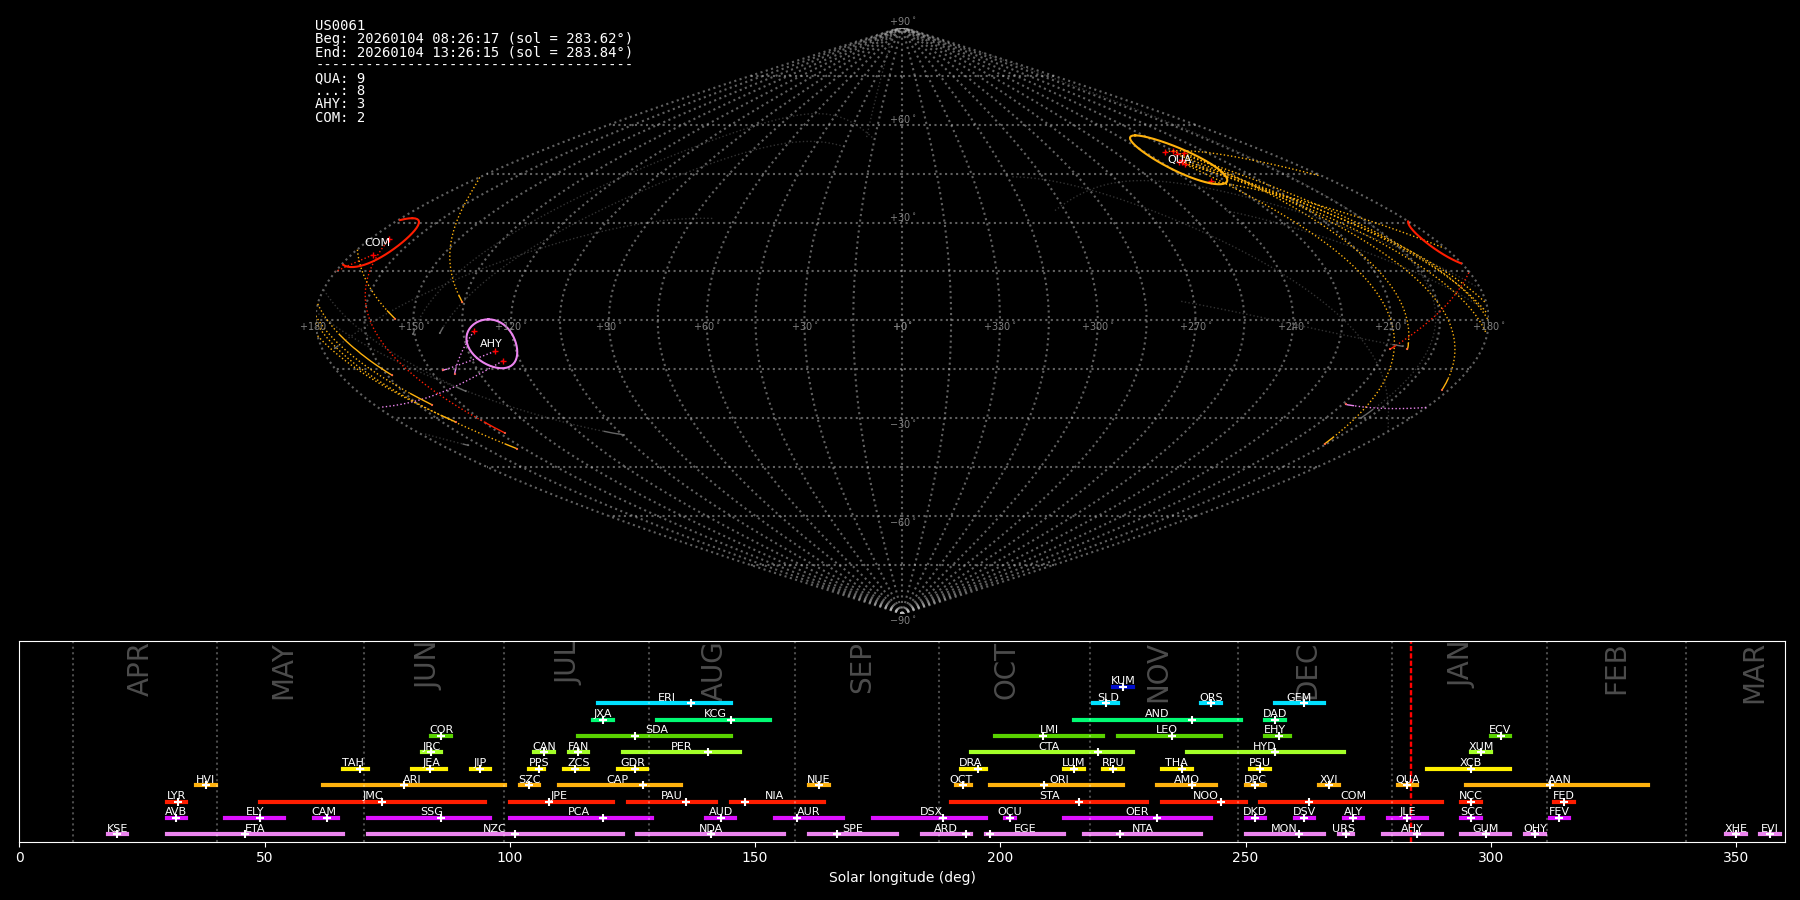Click the JAN month label in the timeline
Viewport: 1800px width, 900px height.
click(1459, 665)
